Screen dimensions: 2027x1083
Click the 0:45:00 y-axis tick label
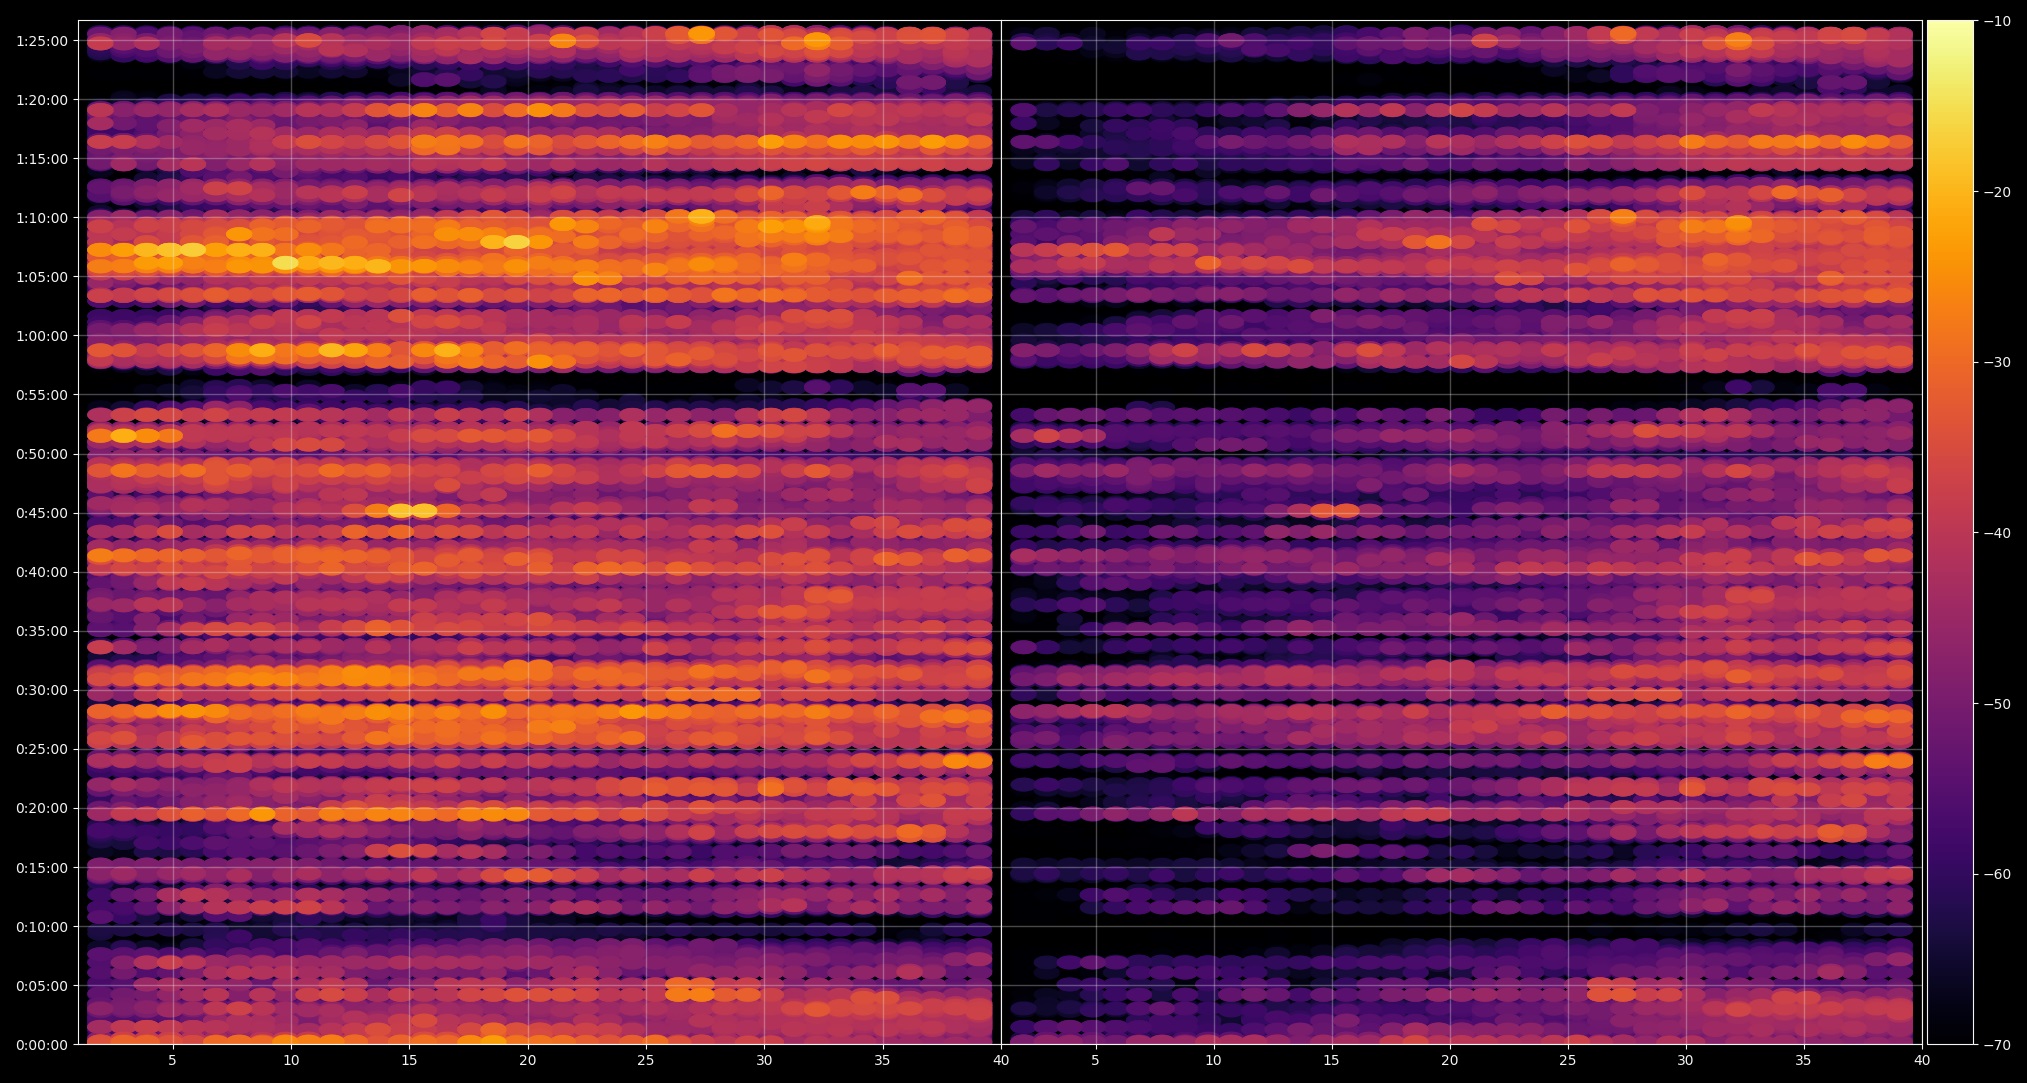click(41, 513)
